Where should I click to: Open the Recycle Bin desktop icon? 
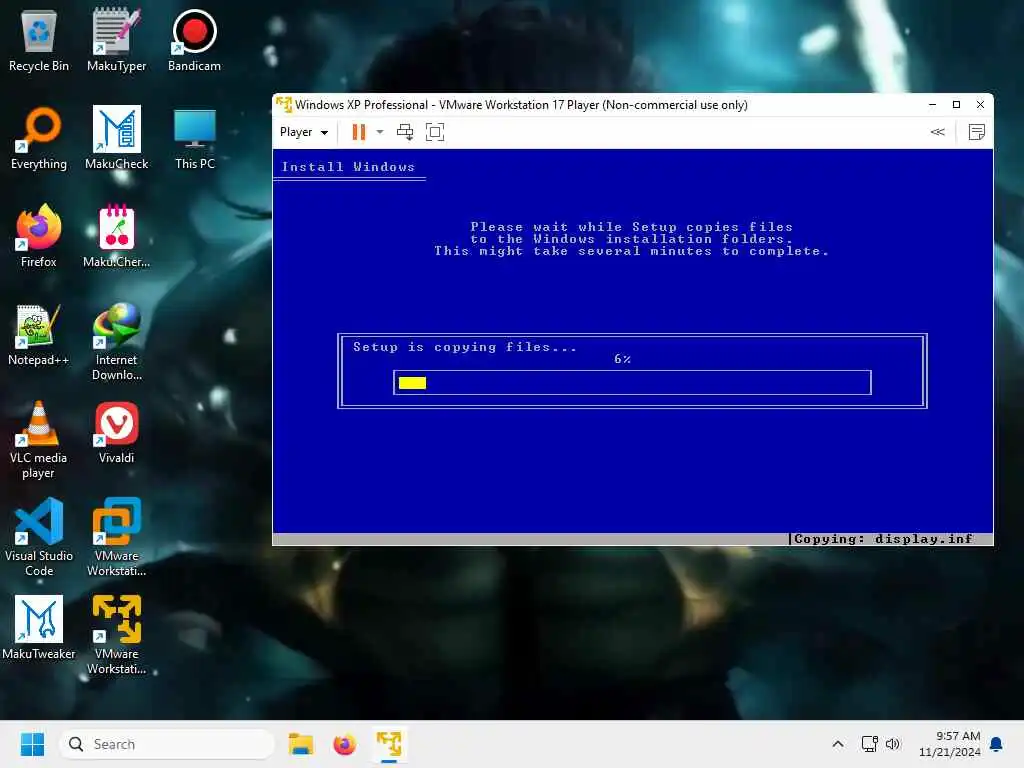pos(39,40)
